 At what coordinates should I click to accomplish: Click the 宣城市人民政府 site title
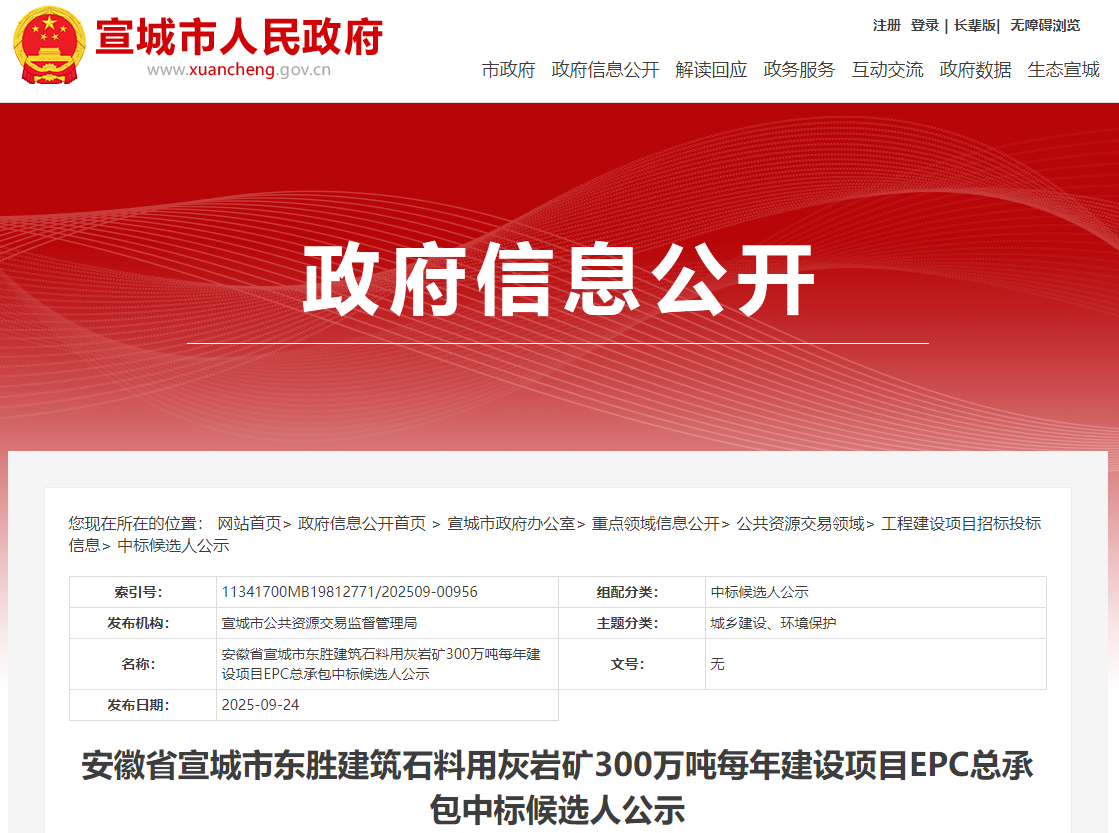coord(239,38)
